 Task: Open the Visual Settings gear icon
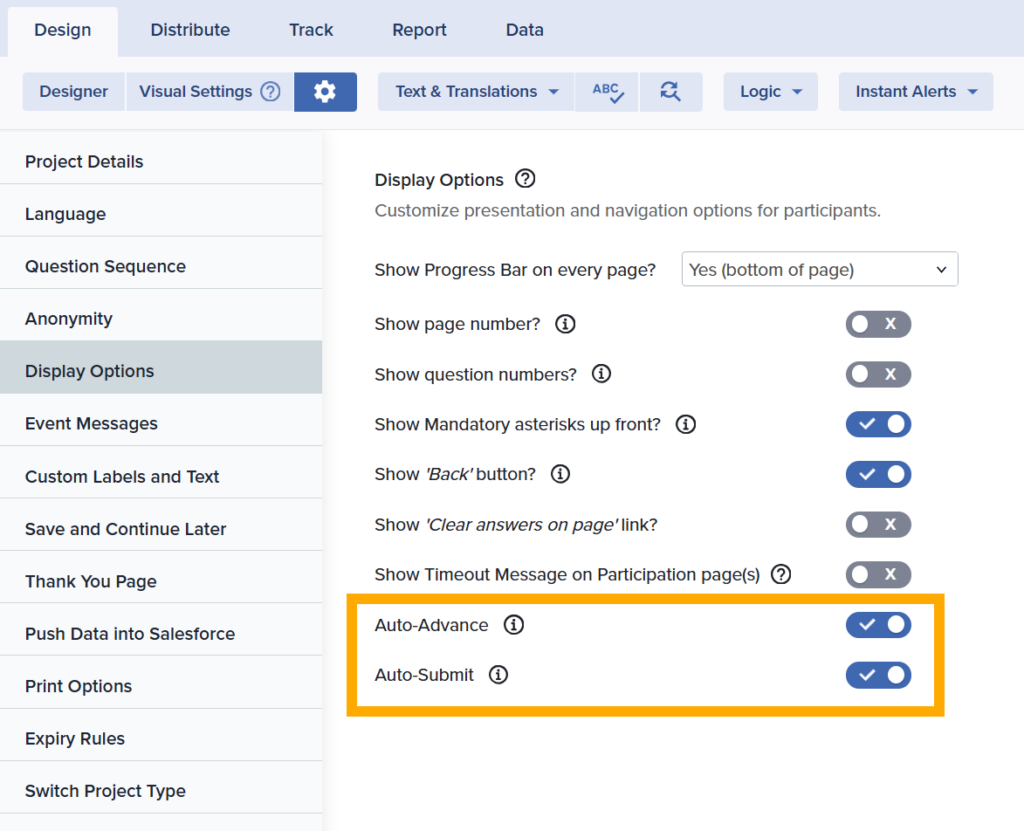tap(325, 91)
